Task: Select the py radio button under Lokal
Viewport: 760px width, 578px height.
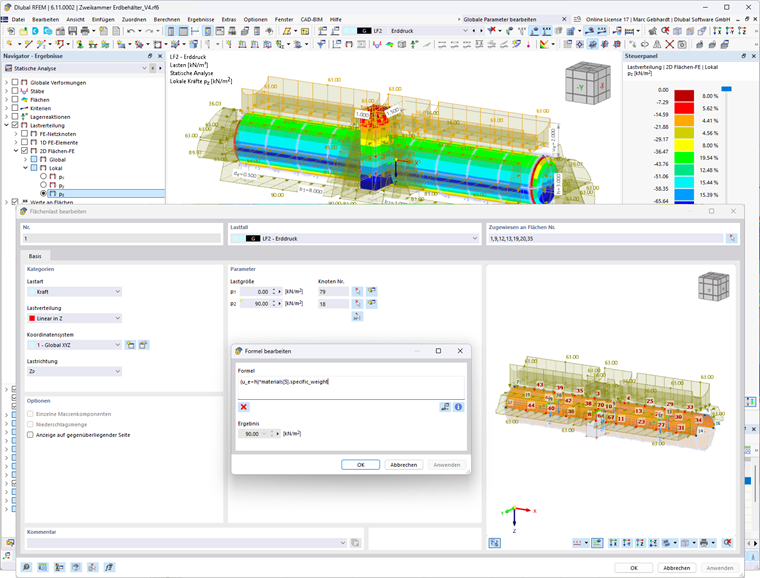Action: 44,185
